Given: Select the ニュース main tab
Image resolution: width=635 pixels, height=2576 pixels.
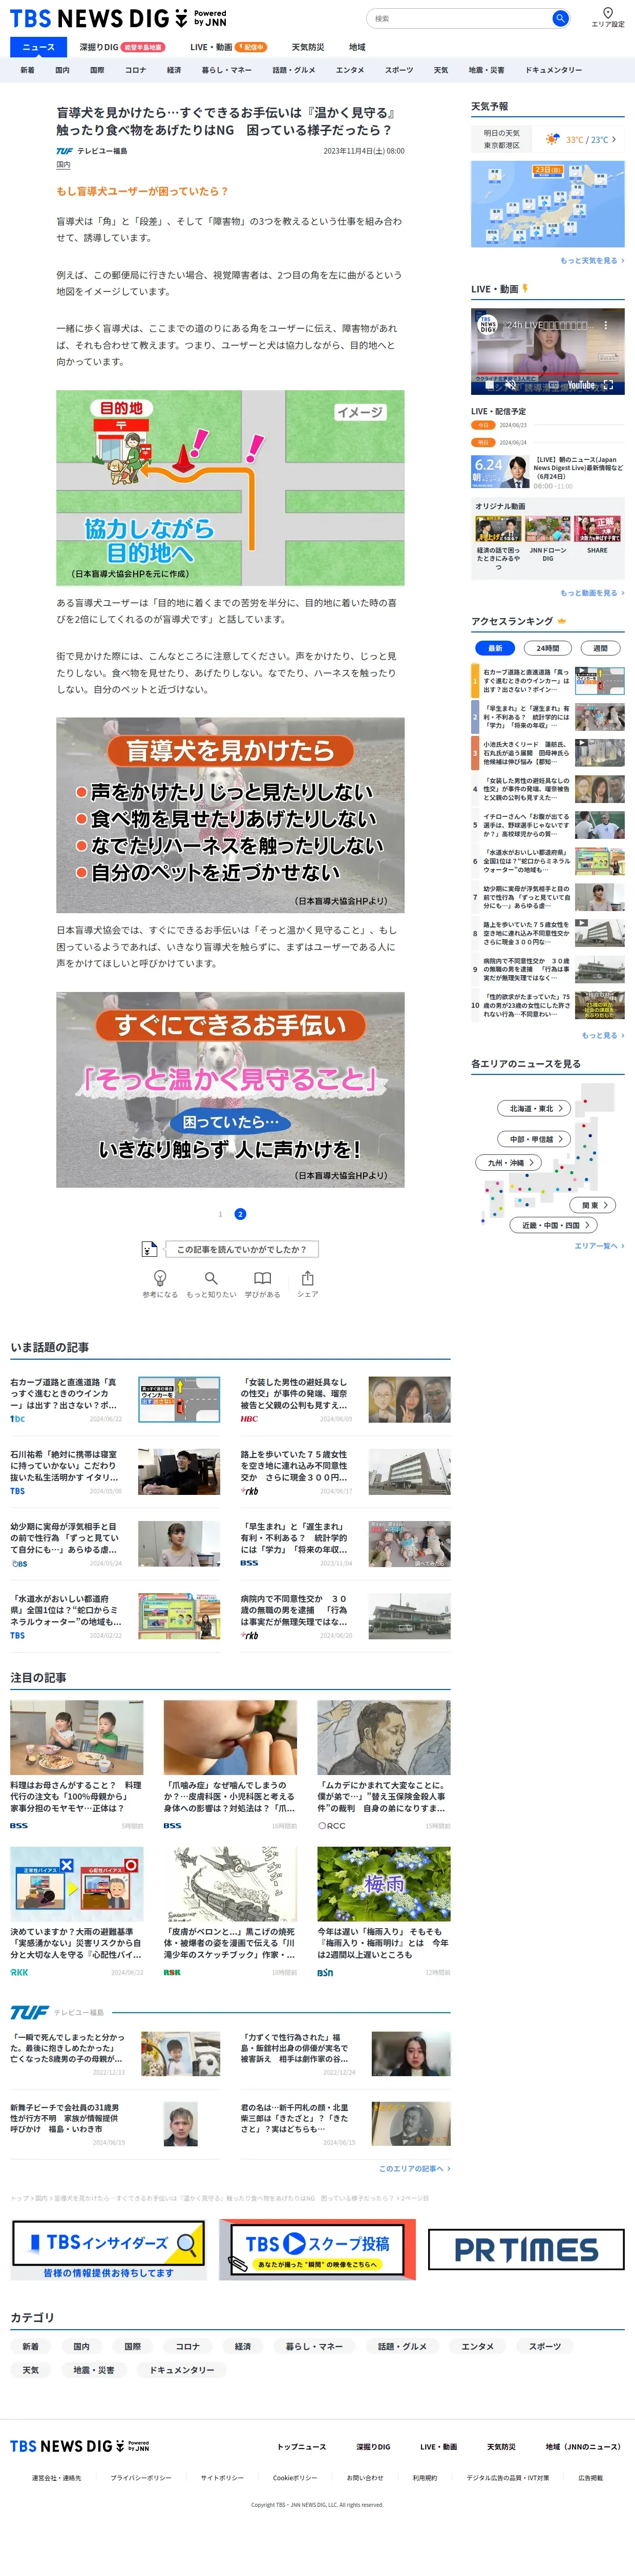Looking at the screenshot, I should (38, 47).
